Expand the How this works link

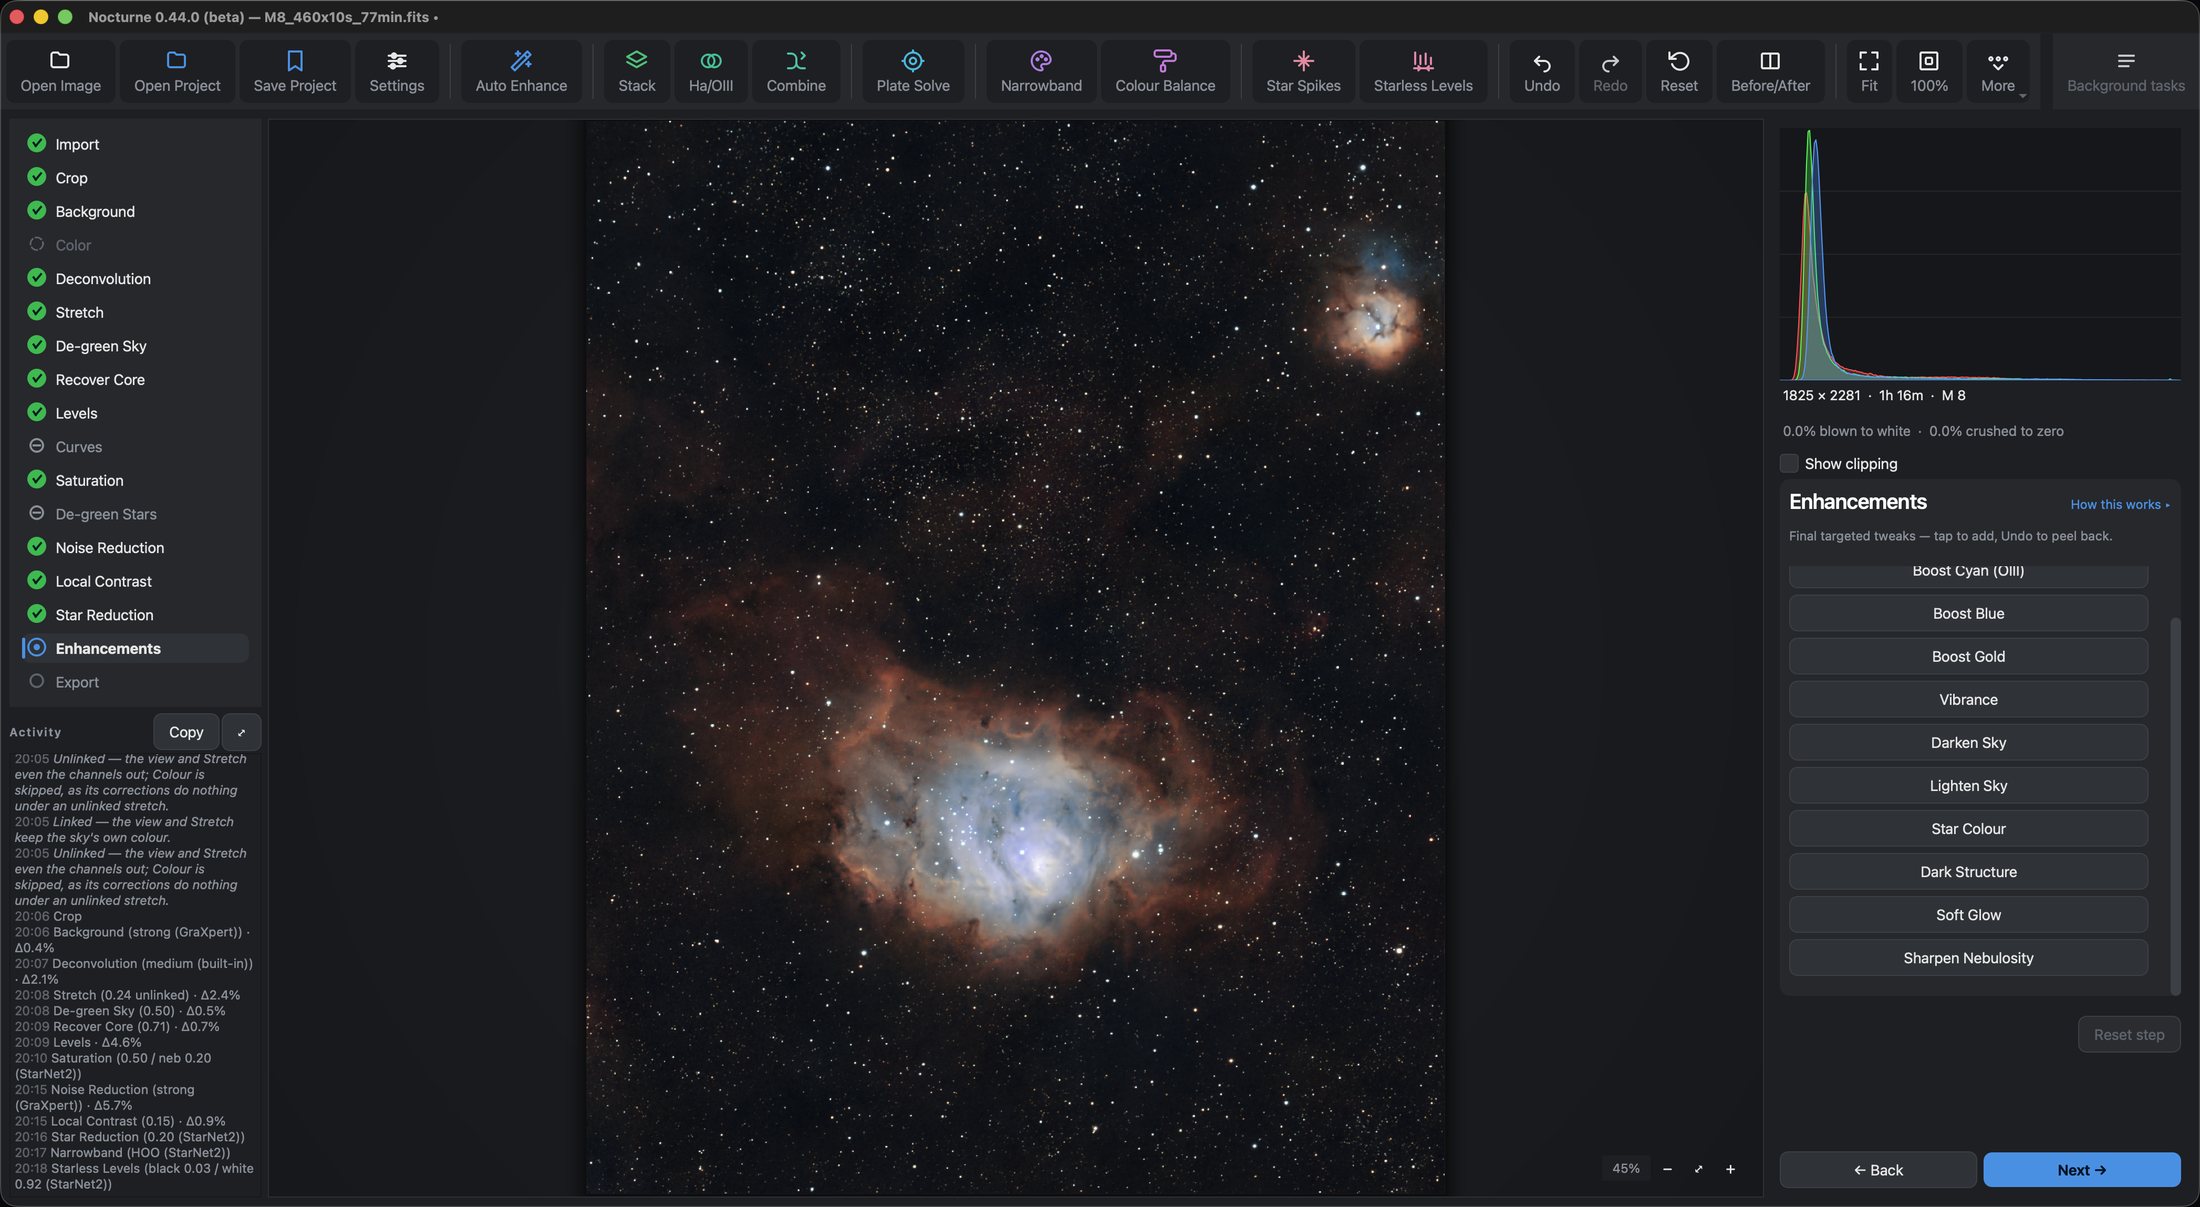[2119, 504]
